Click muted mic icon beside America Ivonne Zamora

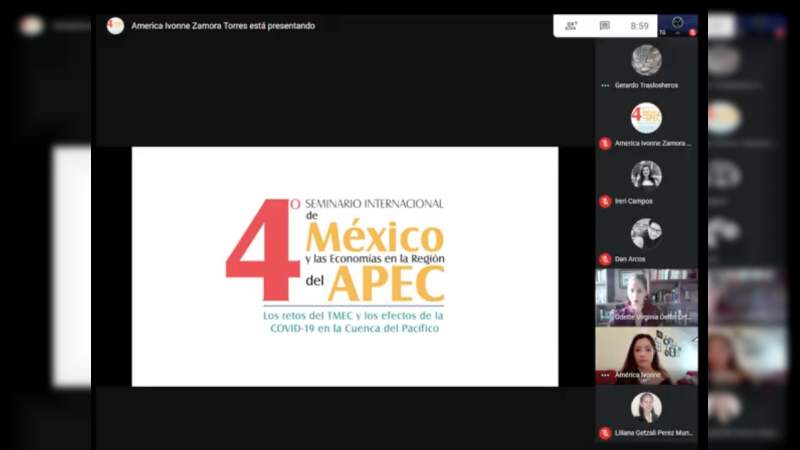(x=605, y=144)
